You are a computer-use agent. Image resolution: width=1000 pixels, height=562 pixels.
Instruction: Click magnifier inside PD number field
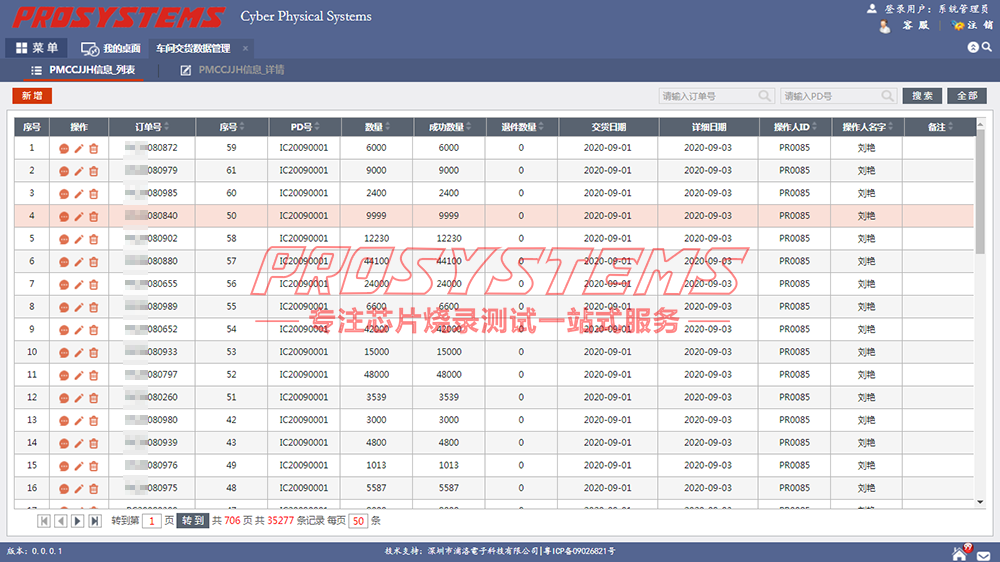[887, 96]
